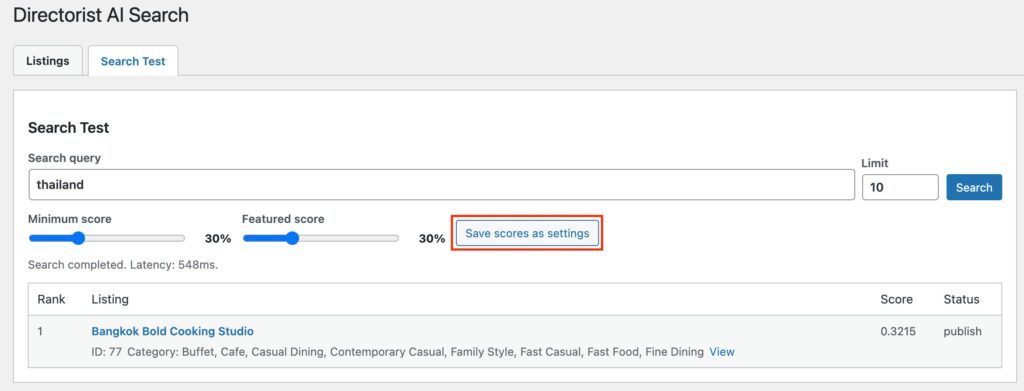Click the Directorist AI Search page title
Image resolution: width=1024 pixels, height=391 pixels.
point(101,16)
